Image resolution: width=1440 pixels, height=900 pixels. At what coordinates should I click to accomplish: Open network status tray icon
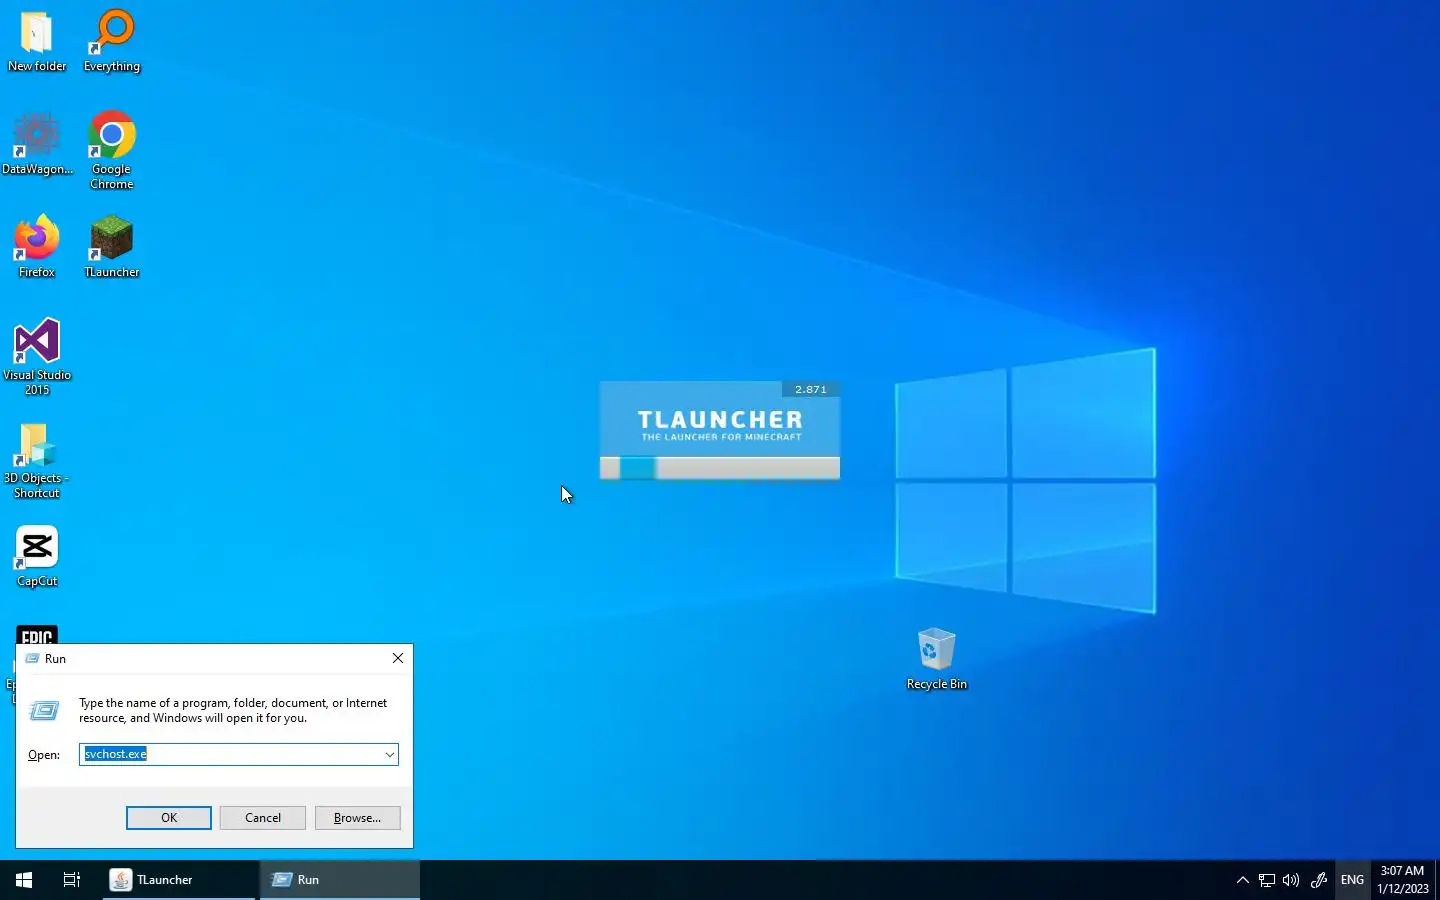(x=1267, y=880)
